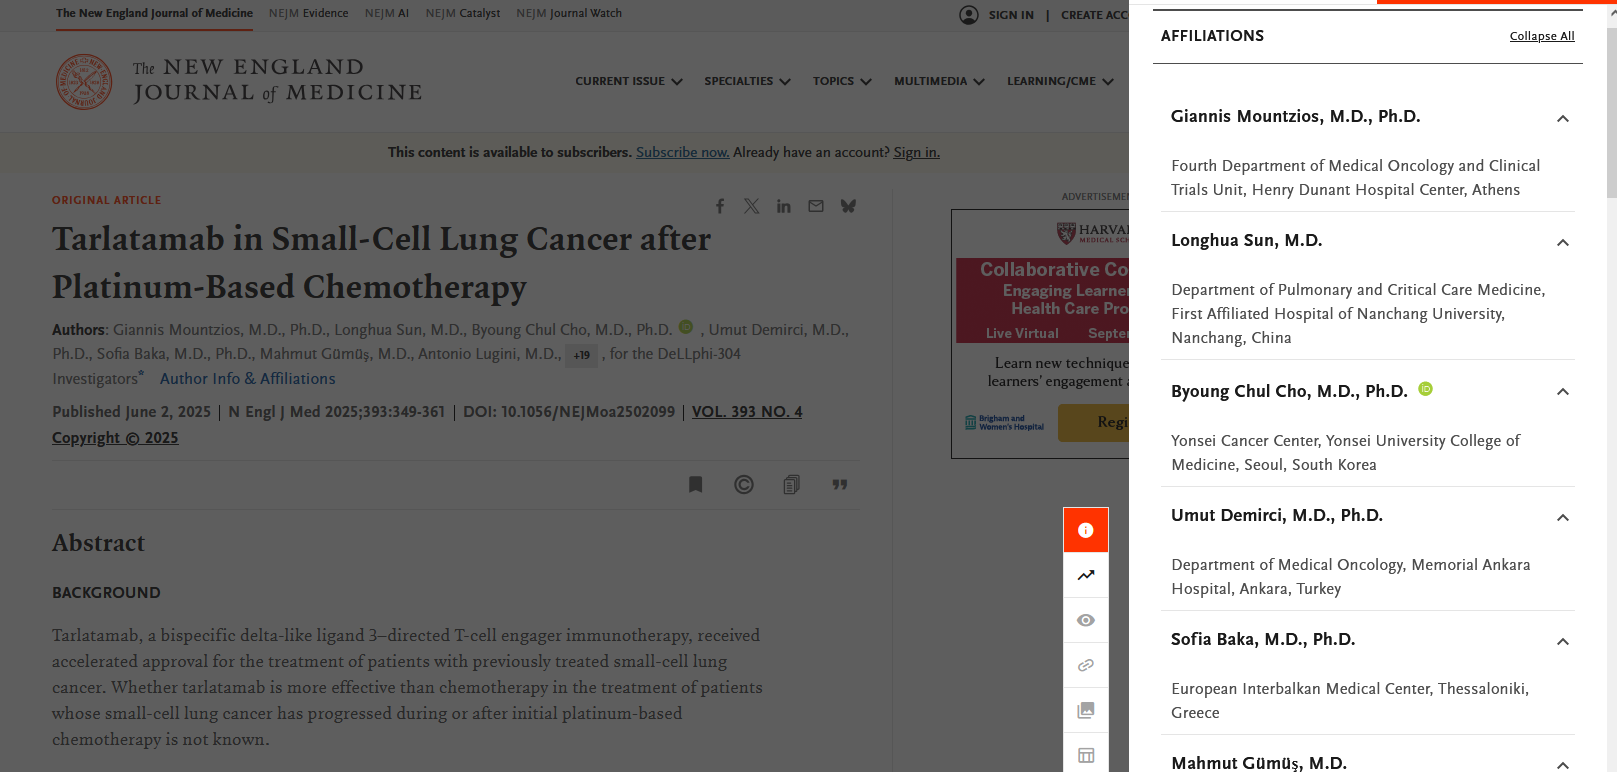The height and width of the screenshot is (772, 1617).
Task: Open metrics trend icon in sidebar
Action: [1085, 575]
